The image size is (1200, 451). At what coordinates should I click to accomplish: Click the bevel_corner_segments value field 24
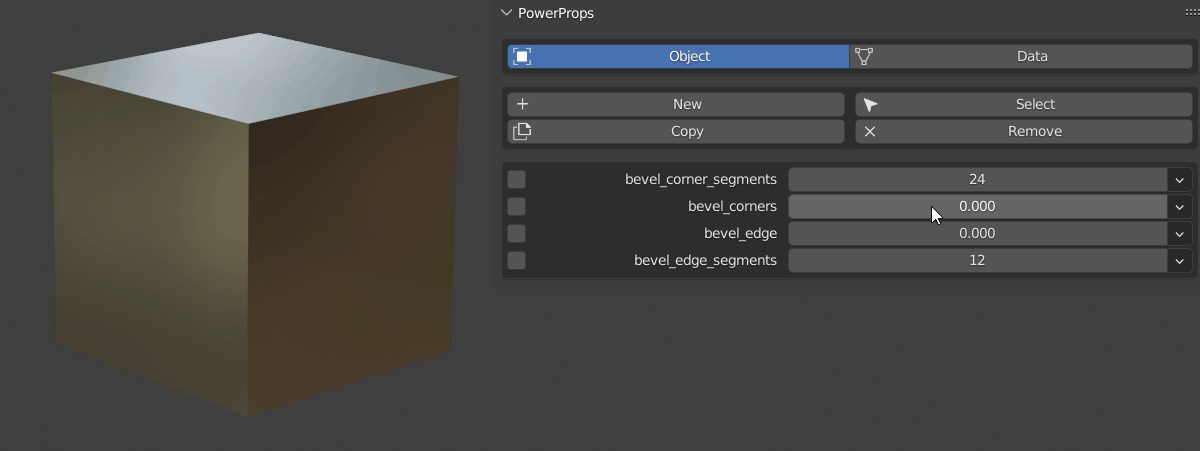pyautogui.click(x=977, y=179)
